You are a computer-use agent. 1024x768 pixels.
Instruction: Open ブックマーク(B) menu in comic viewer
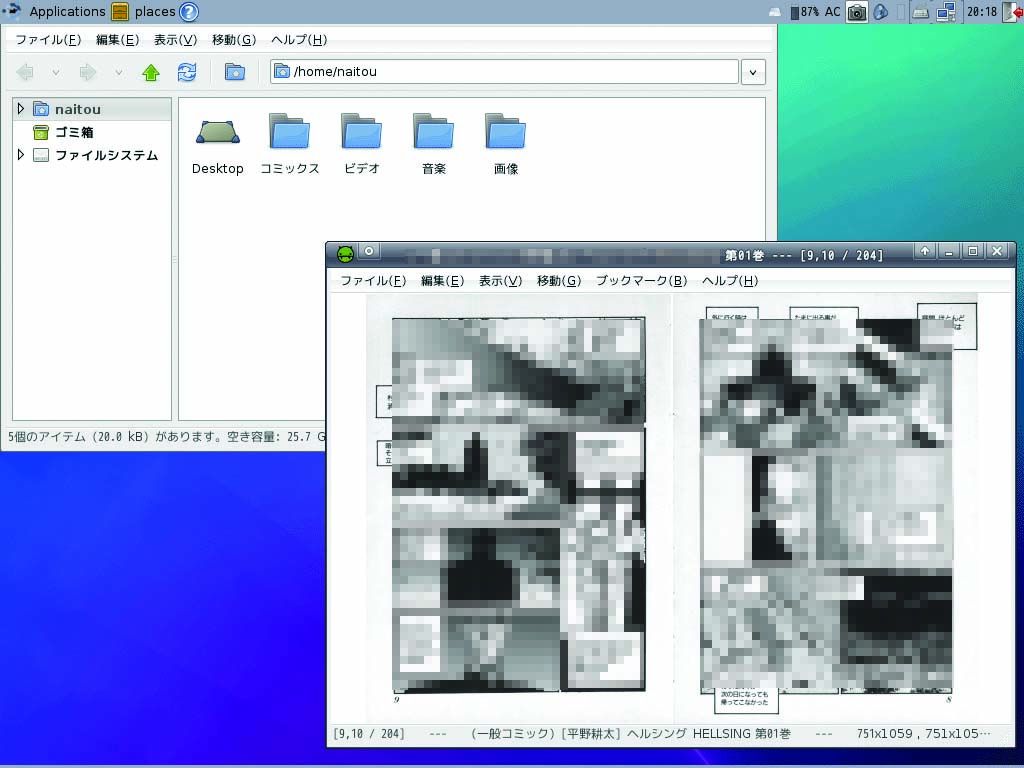tap(641, 281)
